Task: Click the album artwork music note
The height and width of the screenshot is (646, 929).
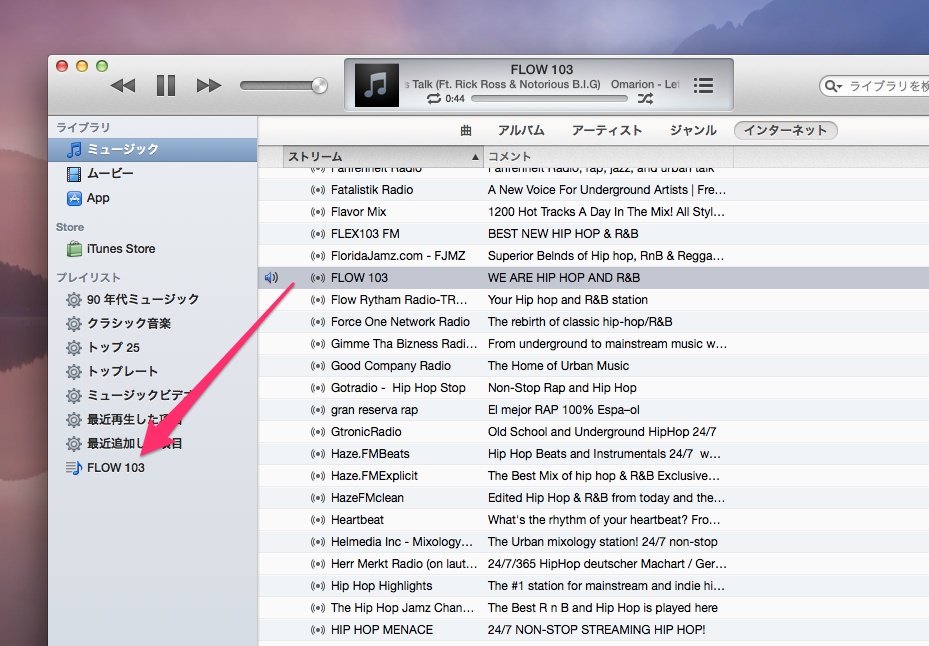Action: point(376,85)
